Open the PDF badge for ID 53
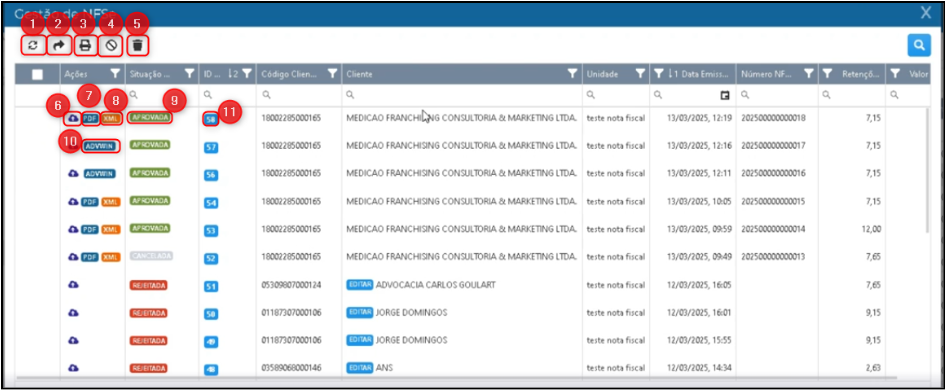Screen dimensions: 945x390 (x=90, y=230)
